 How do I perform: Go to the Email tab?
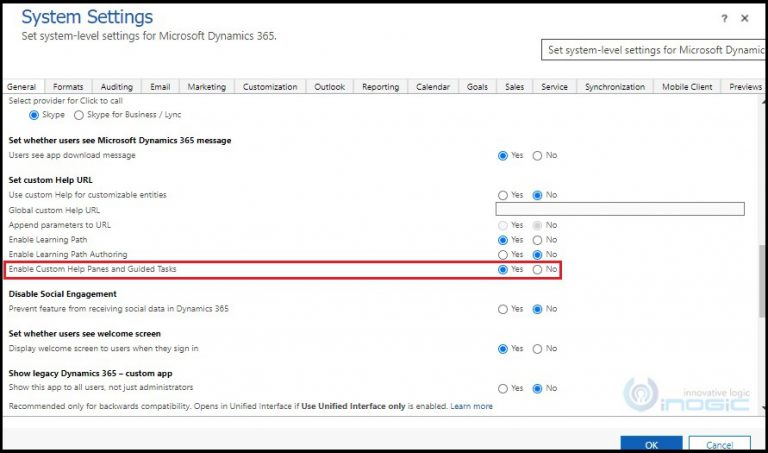click(x=160, y=87)
